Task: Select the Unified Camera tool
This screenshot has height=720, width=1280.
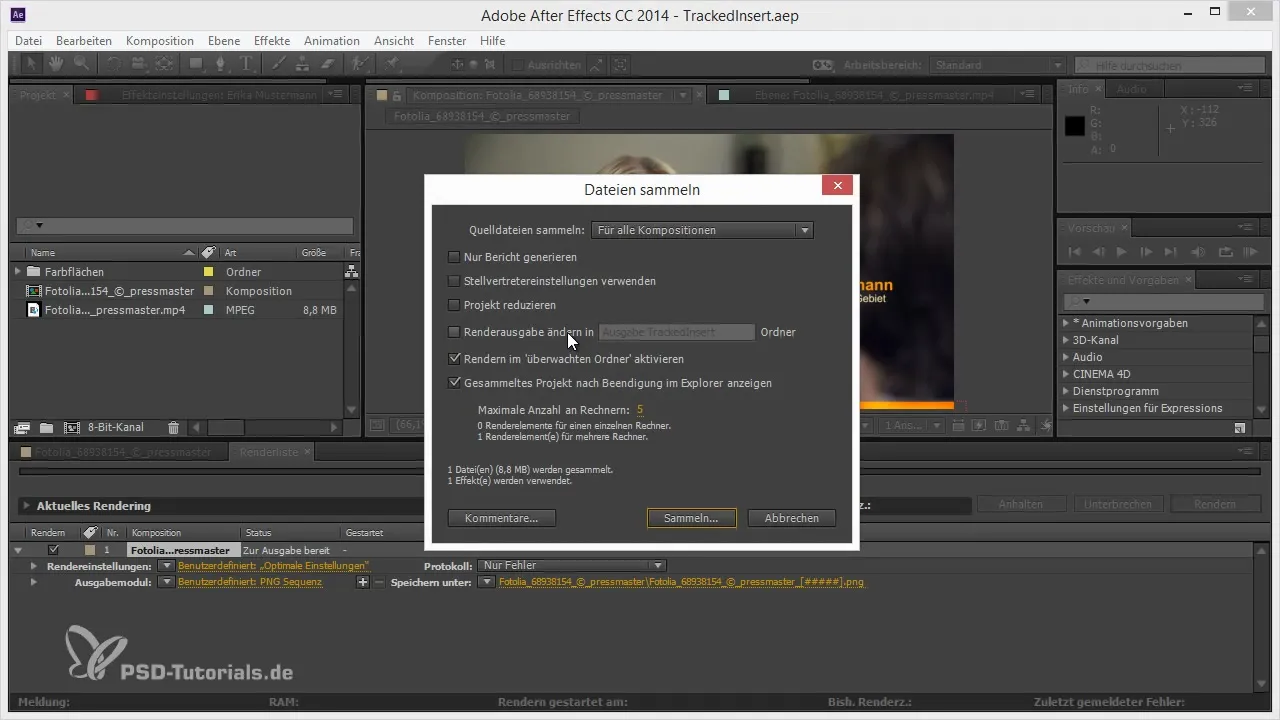Action: 138,64
